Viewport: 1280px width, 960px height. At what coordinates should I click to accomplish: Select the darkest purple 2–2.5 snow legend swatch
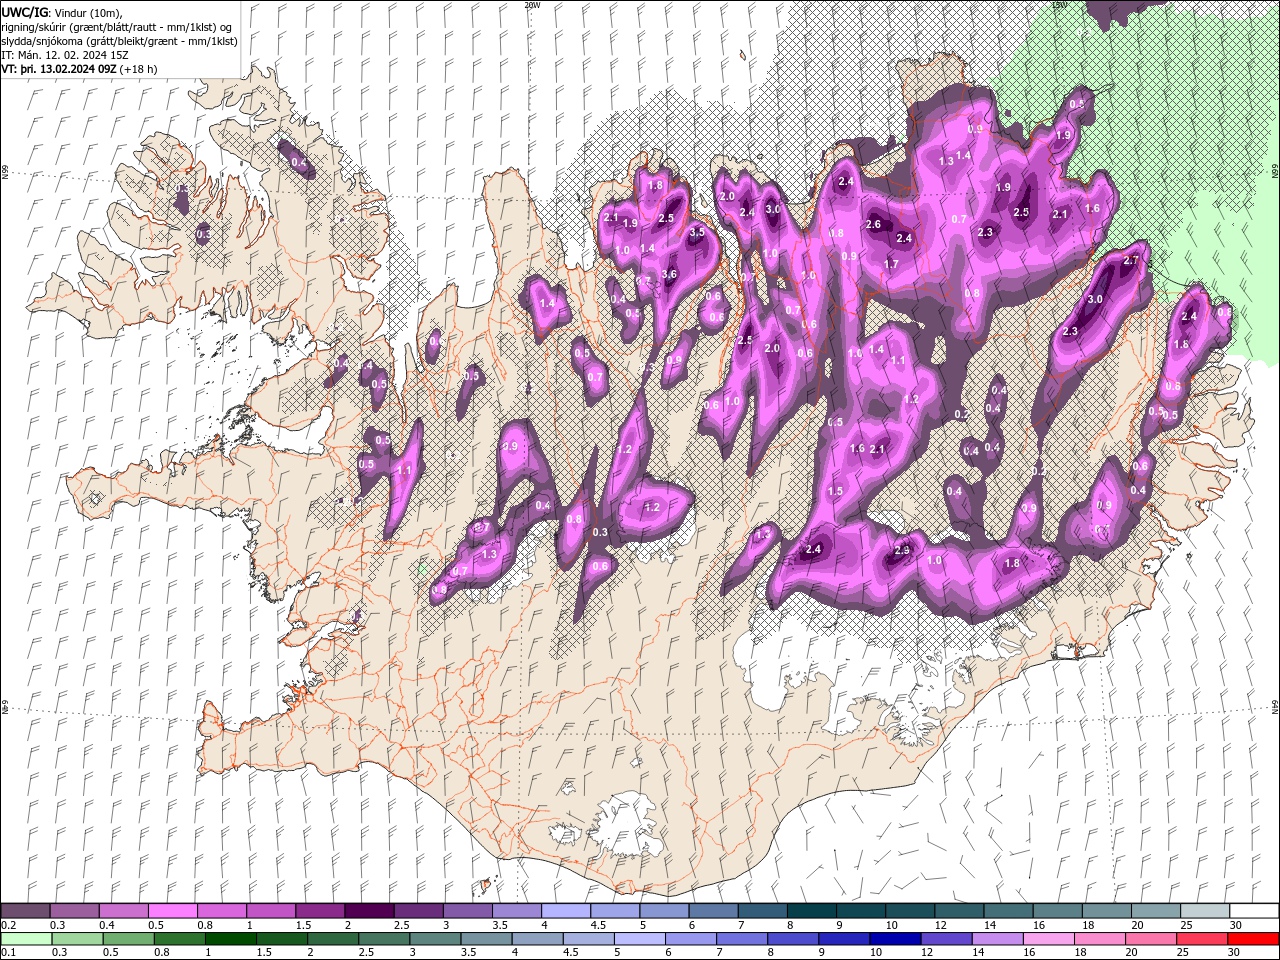pyautogui.click(x=368, y=911)
